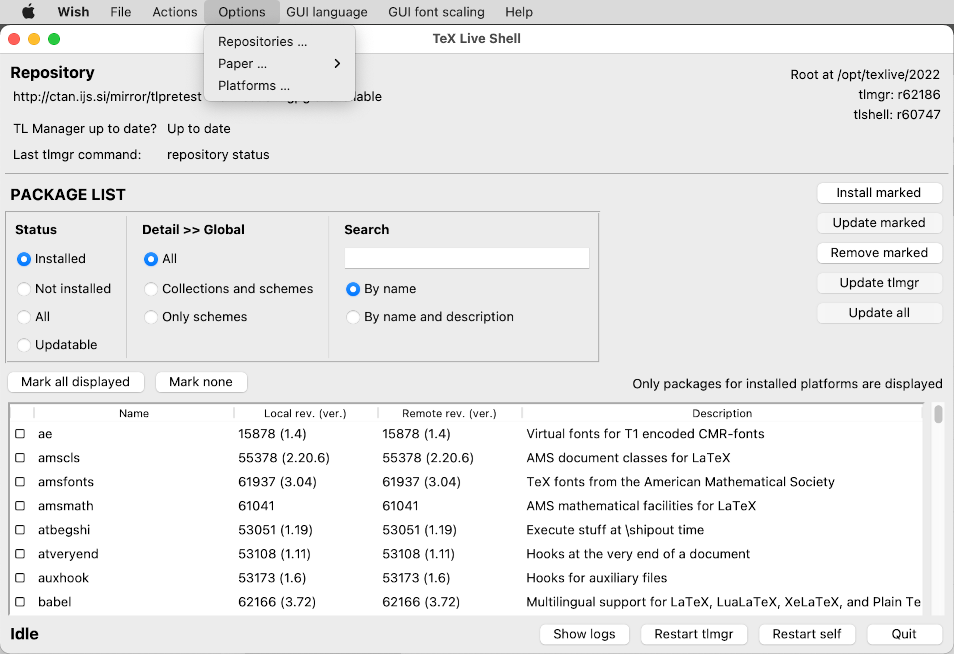Check the babel package box

point(20,602)
